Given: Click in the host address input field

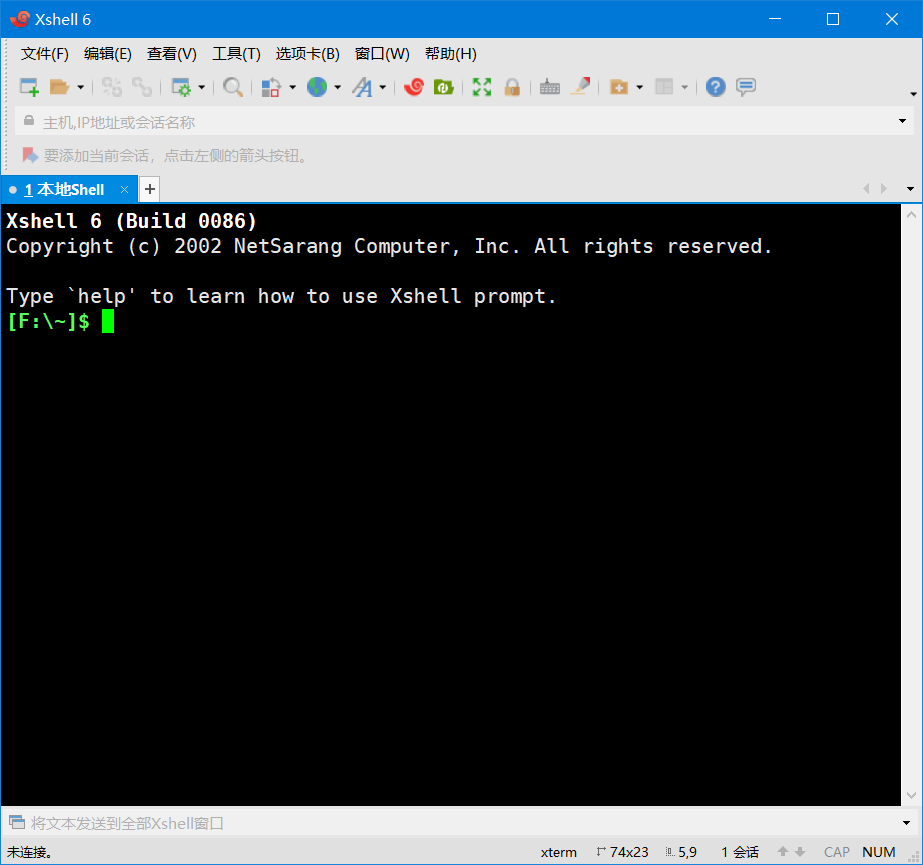Looking at the screenshot, I should (x=465, y=121).
